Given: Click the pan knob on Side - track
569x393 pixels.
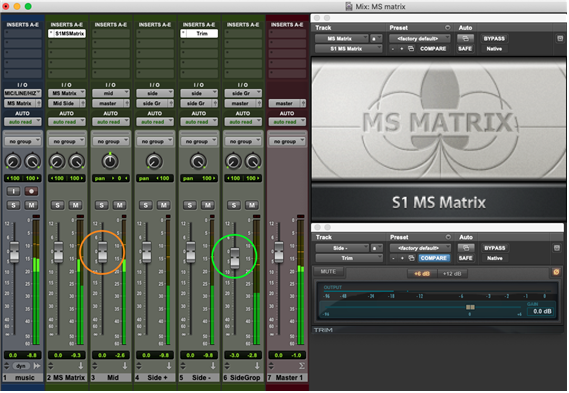Looking at the screenshot, I should [x=198, y=161].
